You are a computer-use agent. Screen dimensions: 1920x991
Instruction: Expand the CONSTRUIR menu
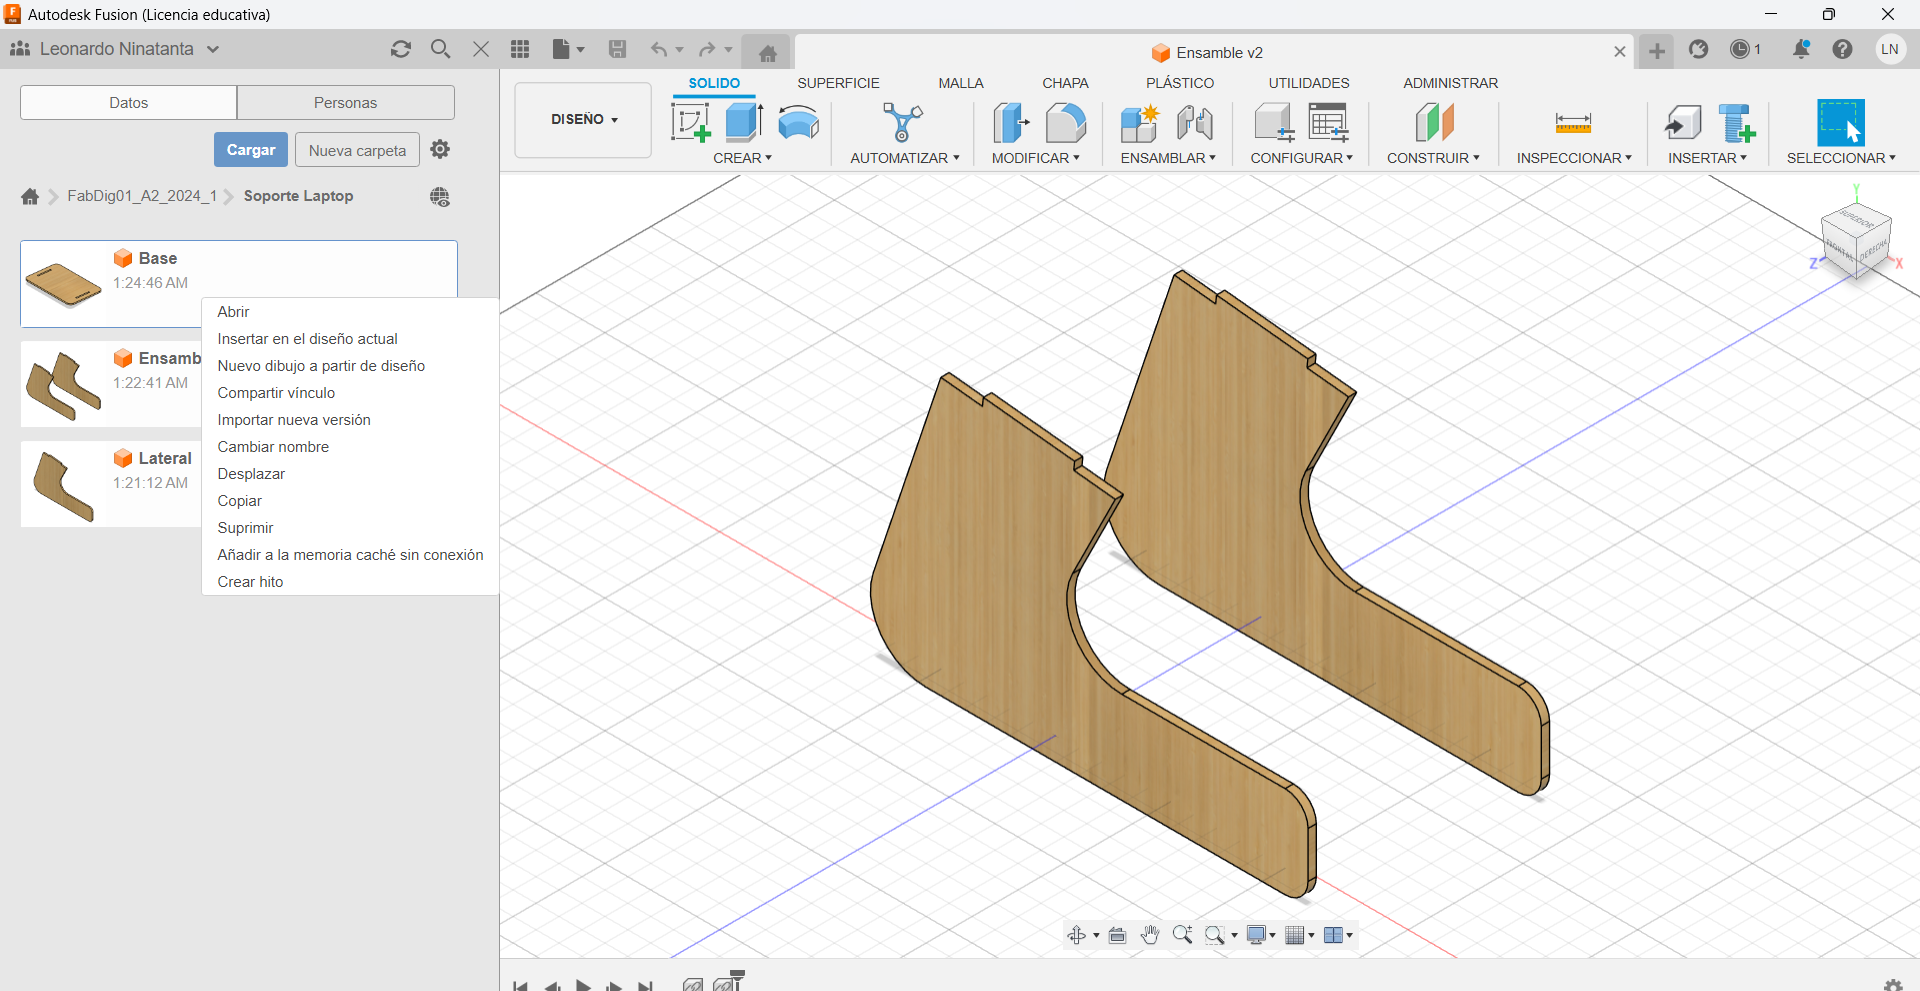(x=1433, y=158)
